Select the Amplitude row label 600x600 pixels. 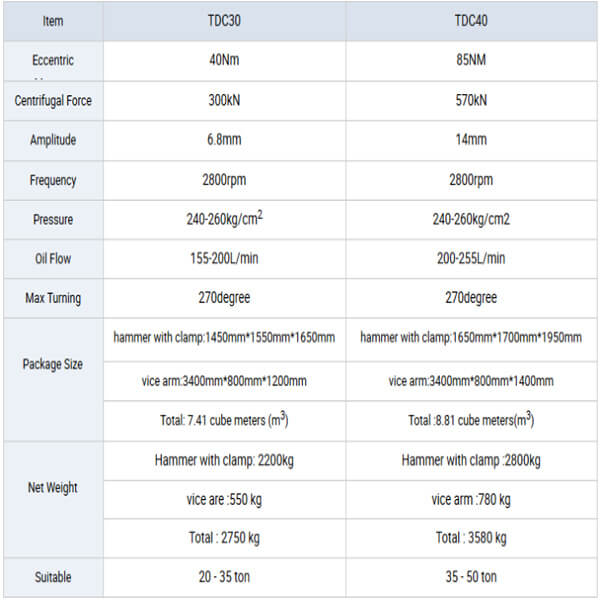click(x=52, y=141)
